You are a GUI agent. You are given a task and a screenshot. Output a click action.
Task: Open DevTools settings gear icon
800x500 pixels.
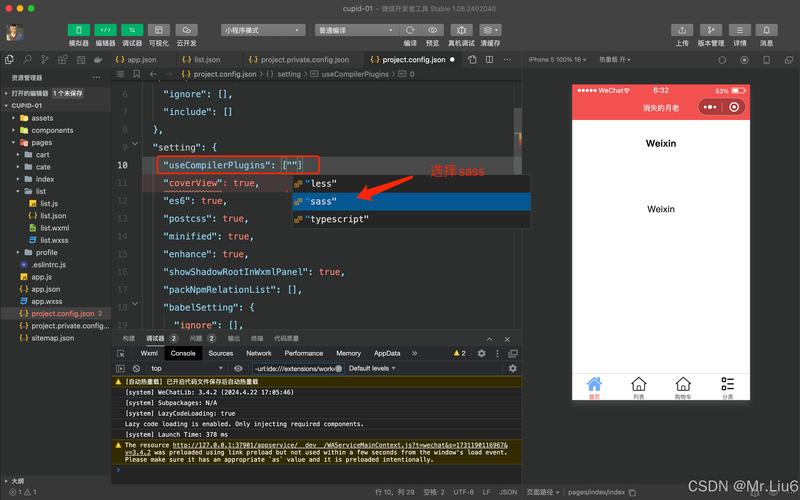(x=481, y=353)
